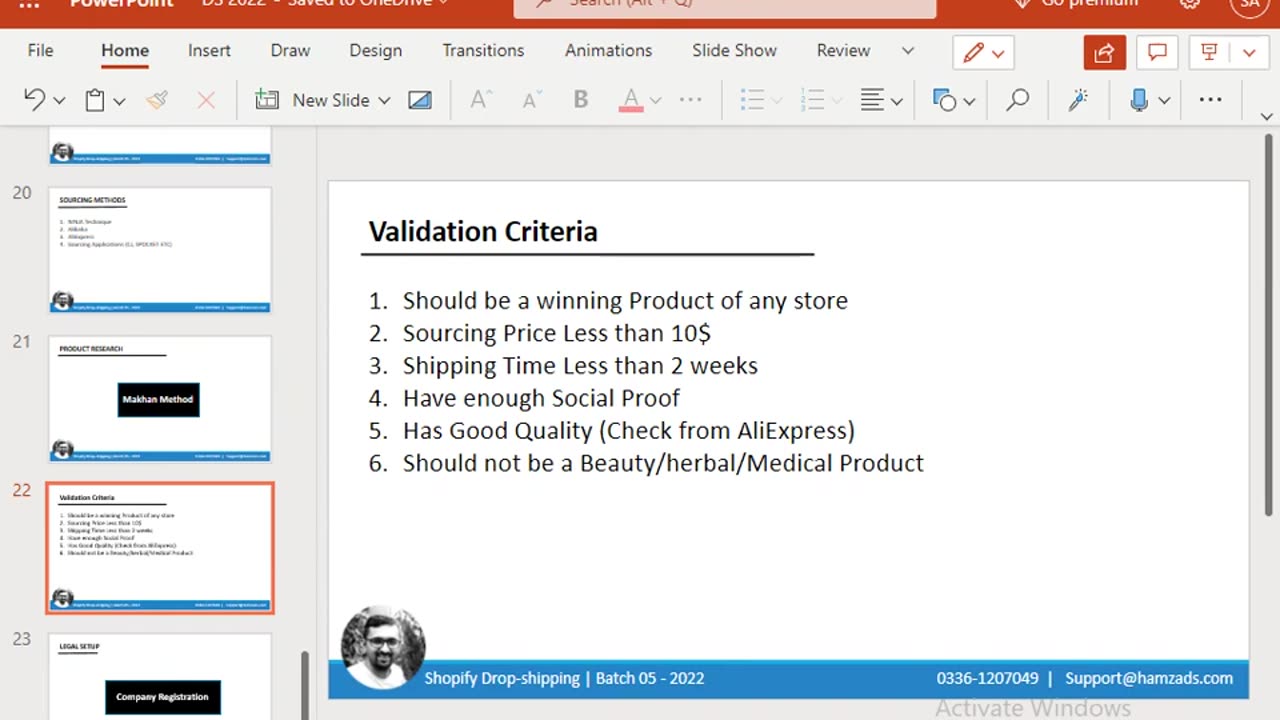Toggle bullet list
Image resolution: width=1280 pixels, height=720 pixels.
[x=752, y=100]
